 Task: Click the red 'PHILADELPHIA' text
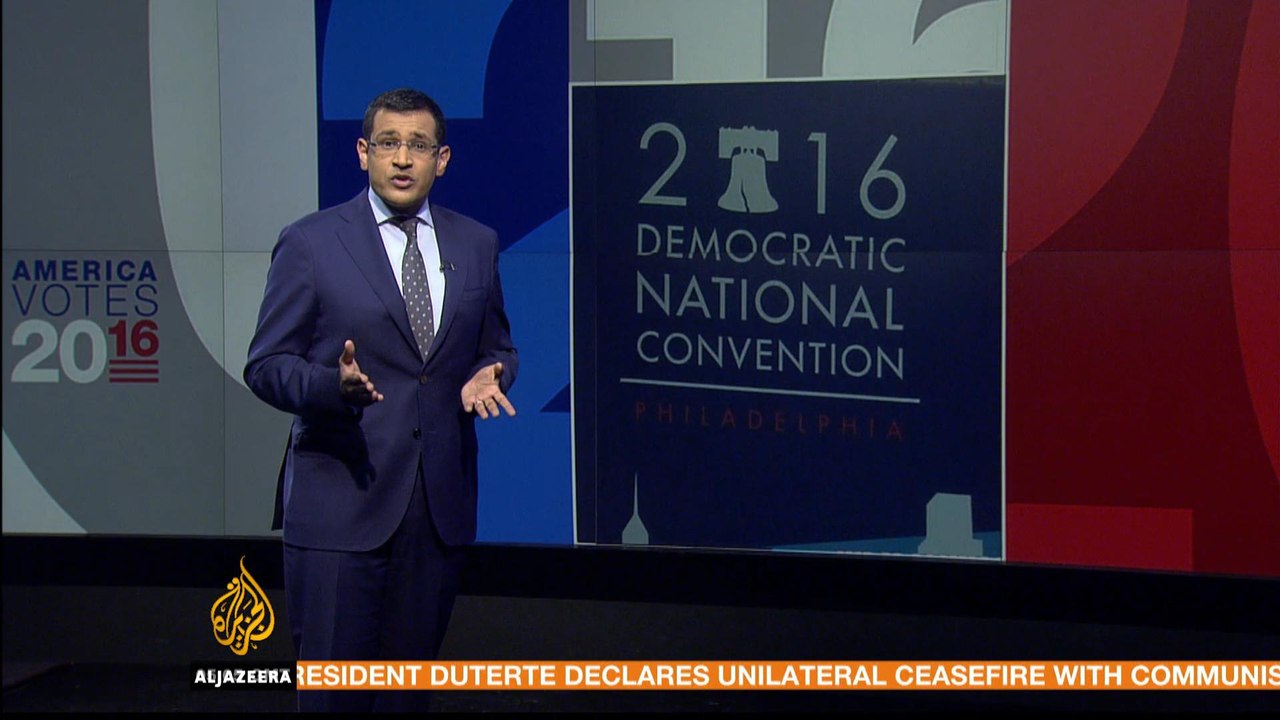768,421
